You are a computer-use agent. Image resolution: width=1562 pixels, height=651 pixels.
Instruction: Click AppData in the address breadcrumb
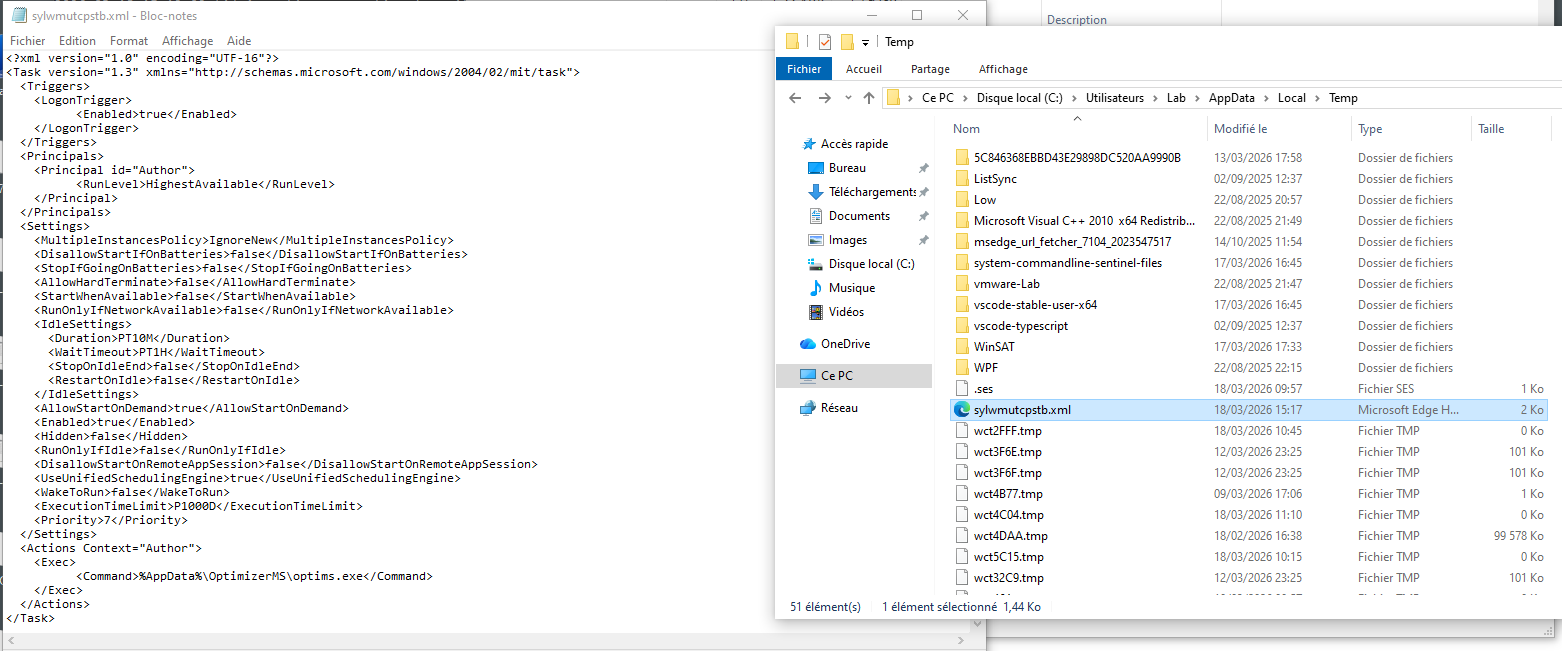click(x=1232, y=98)
